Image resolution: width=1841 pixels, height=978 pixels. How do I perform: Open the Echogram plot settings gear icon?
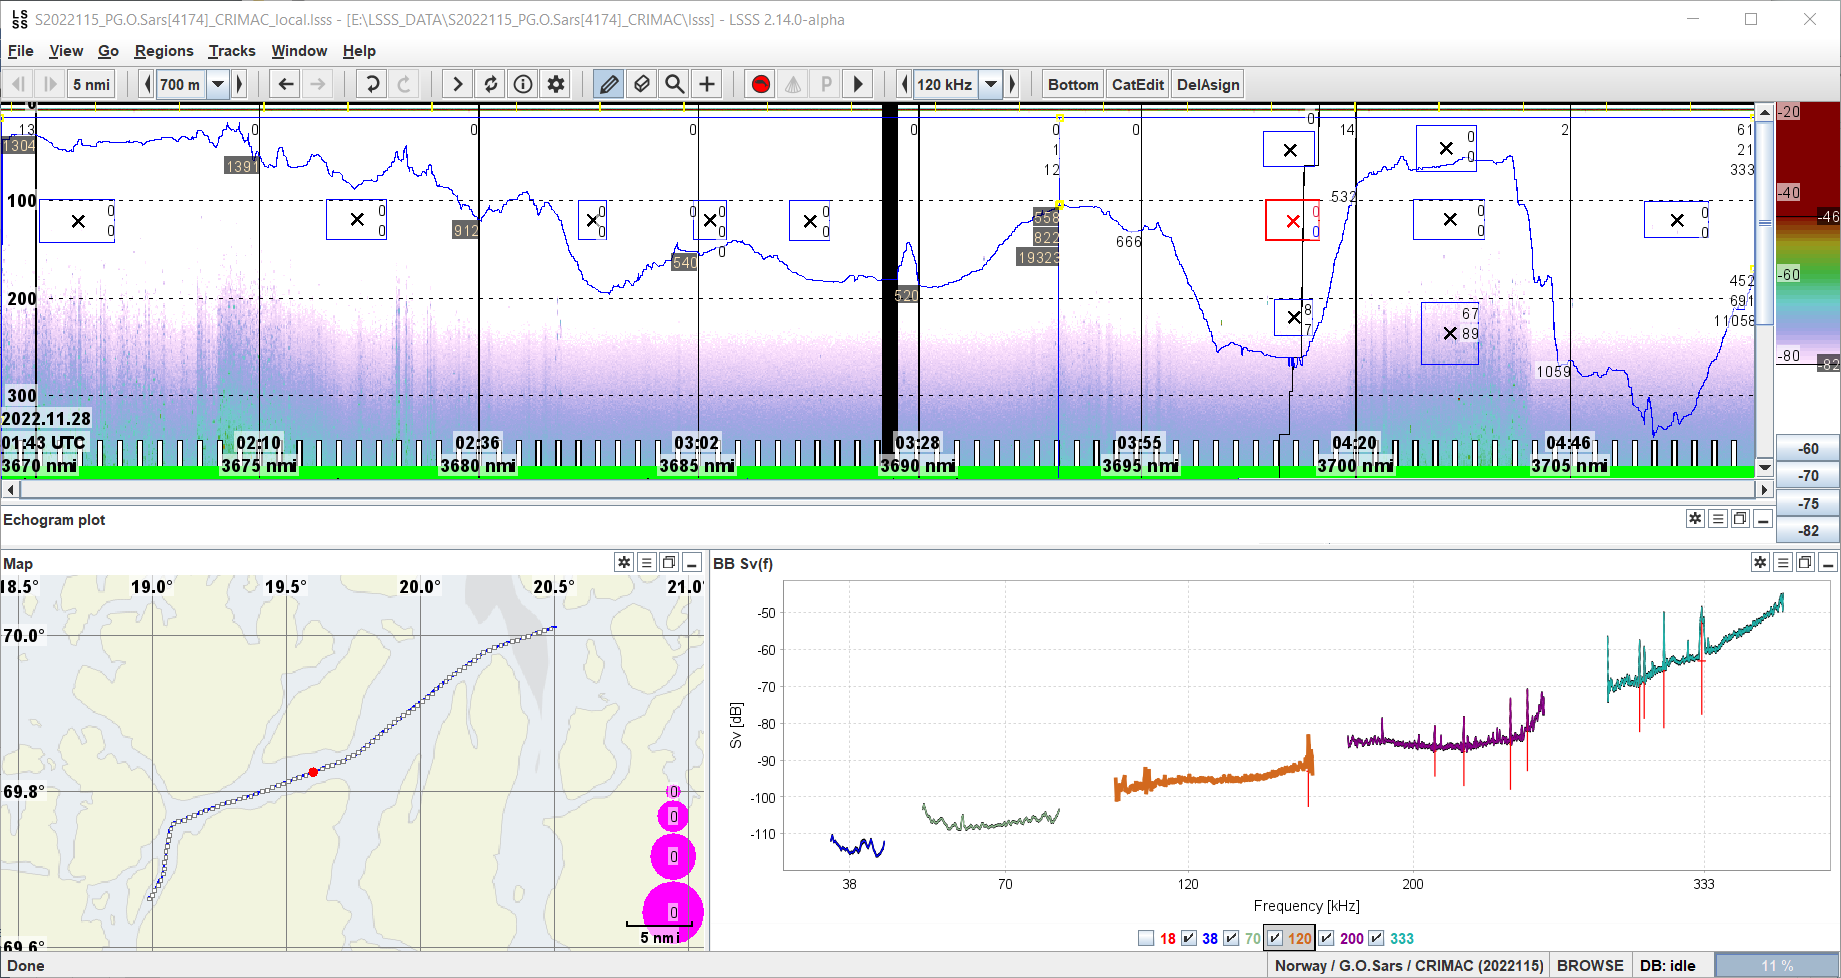click(x=1695, y=519)
